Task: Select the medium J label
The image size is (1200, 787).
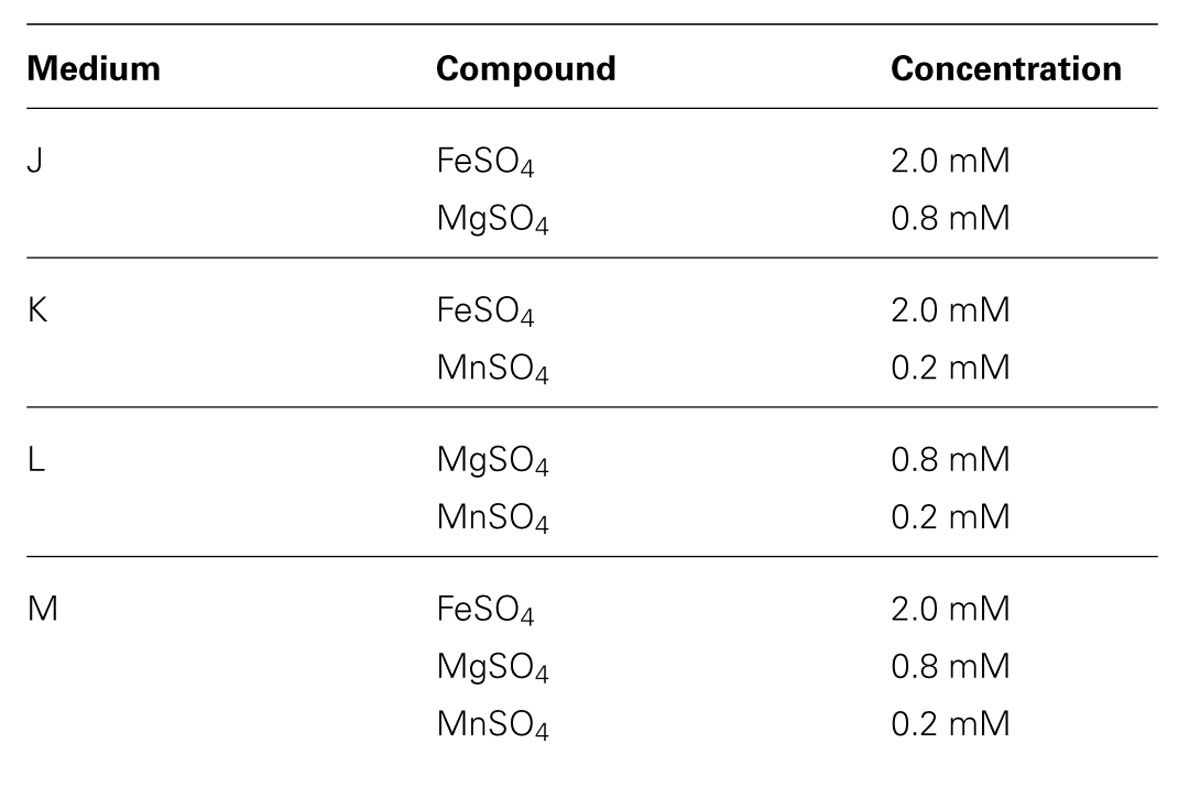Action: (35, 161)
